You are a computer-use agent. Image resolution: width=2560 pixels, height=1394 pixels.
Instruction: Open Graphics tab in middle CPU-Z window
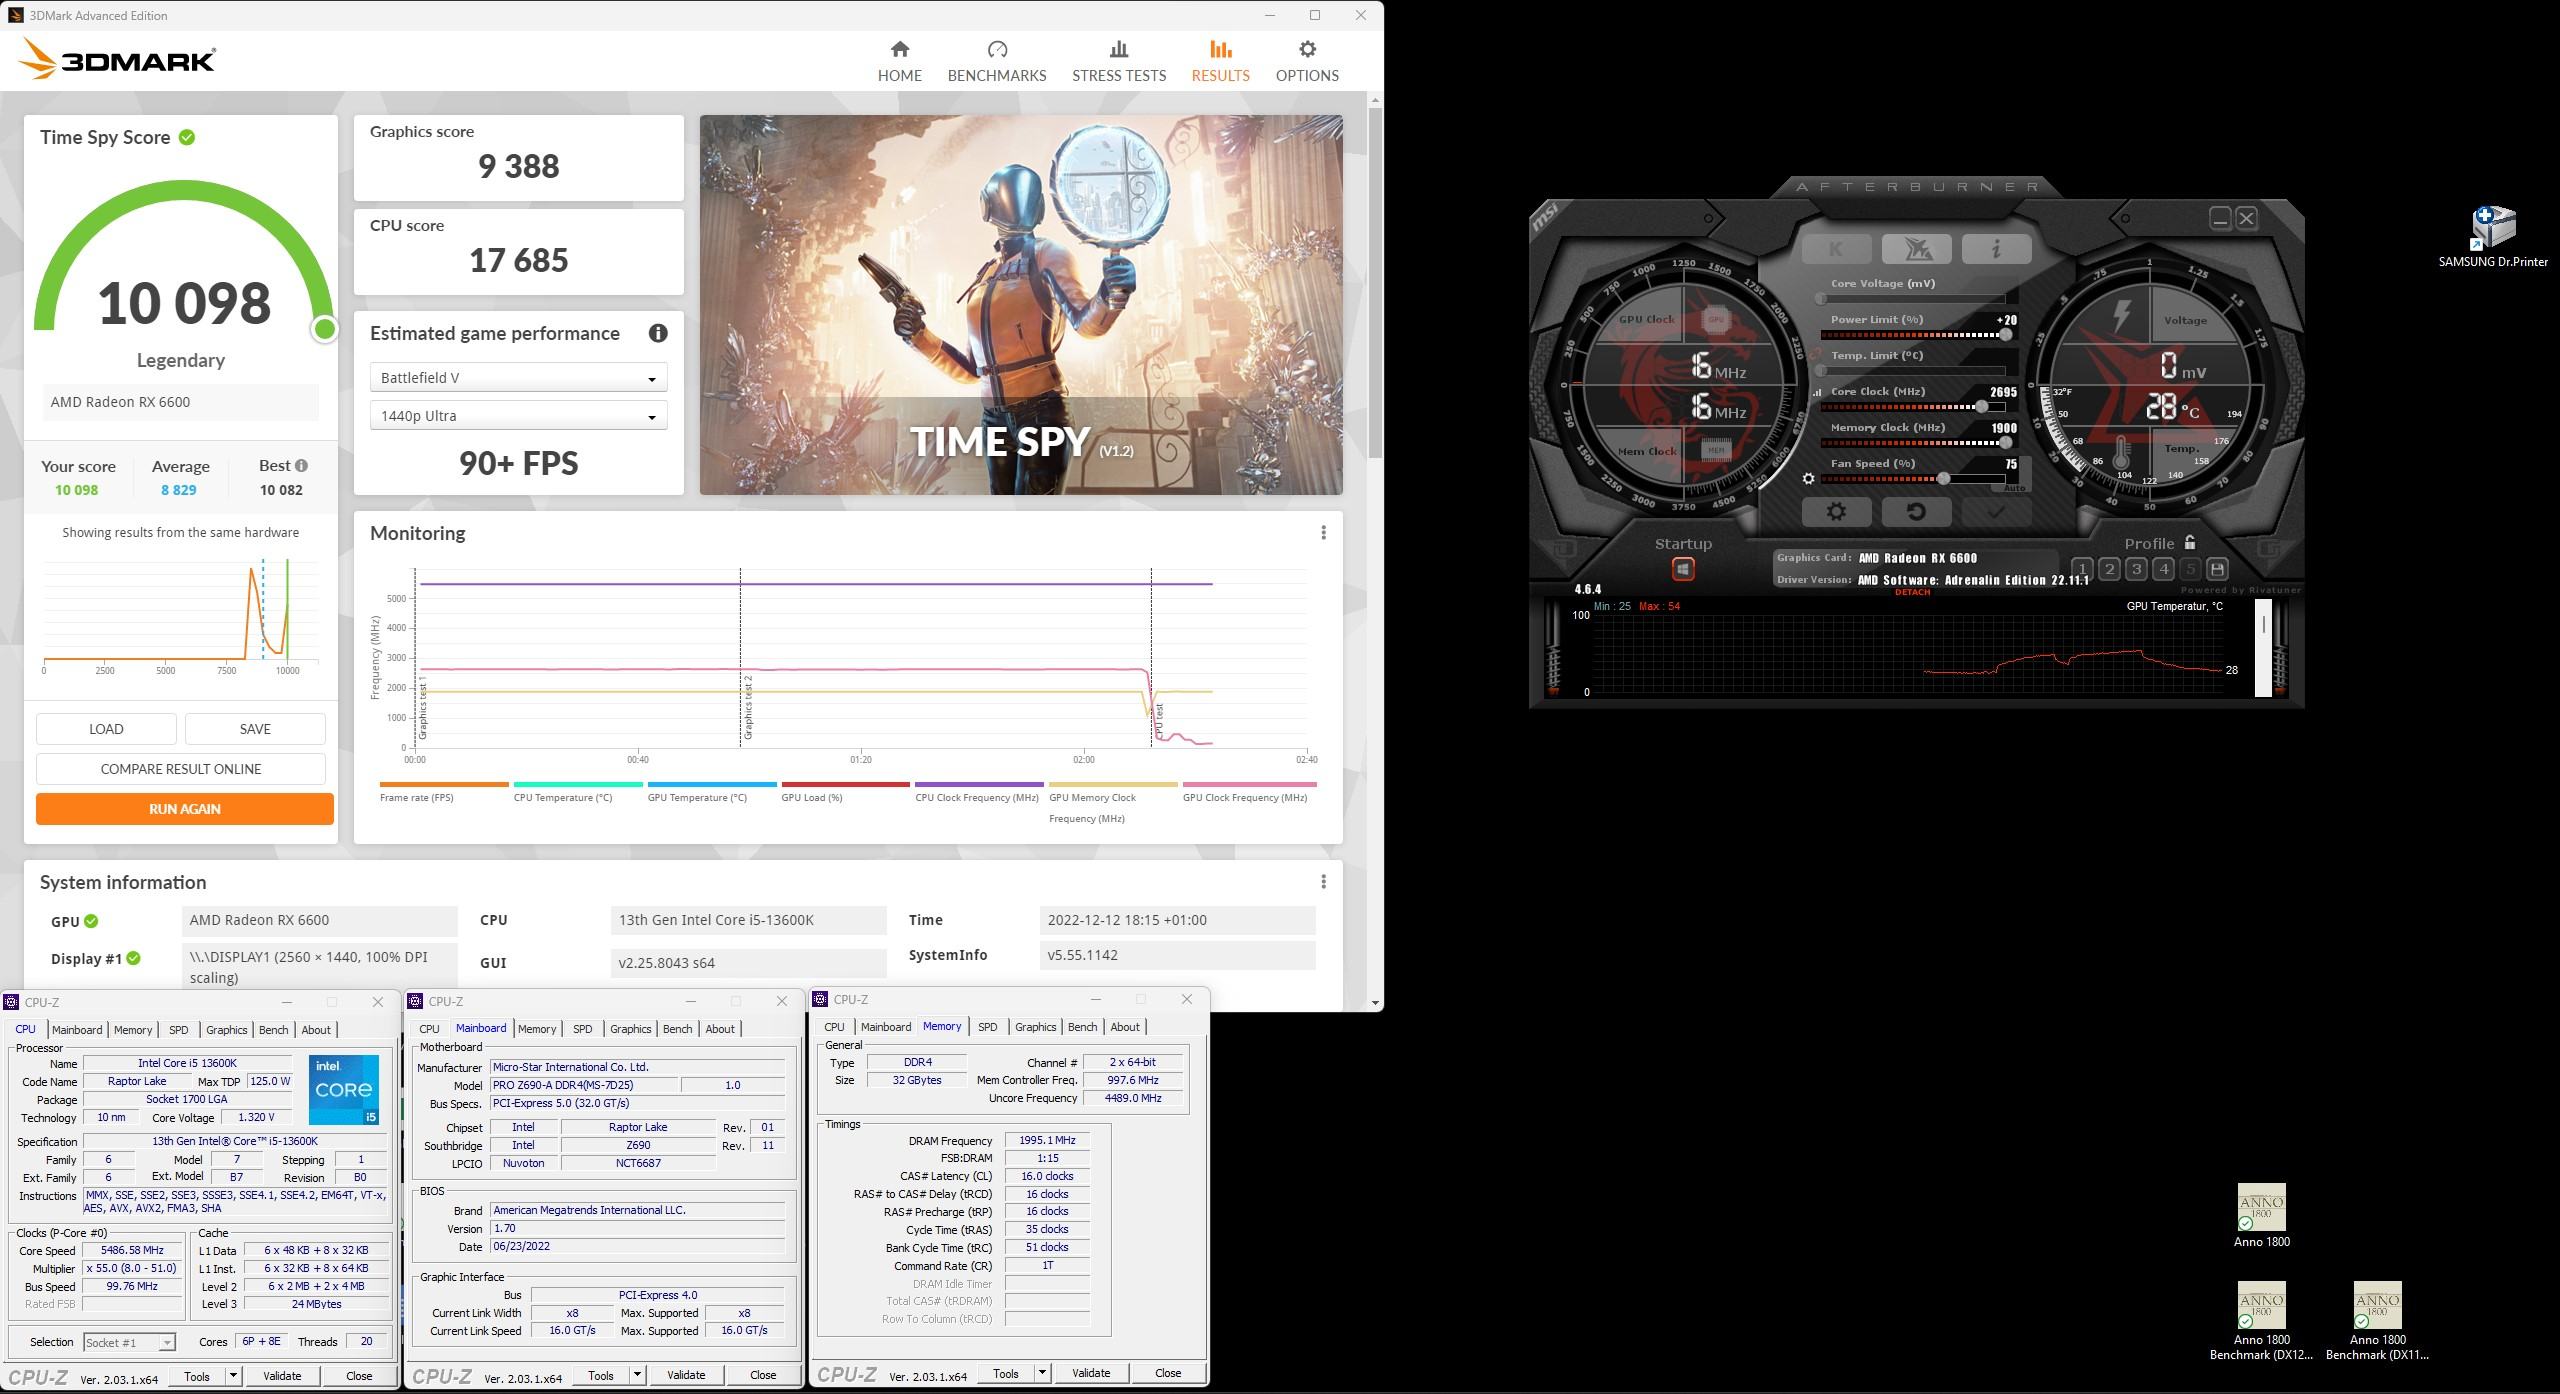630,1029
